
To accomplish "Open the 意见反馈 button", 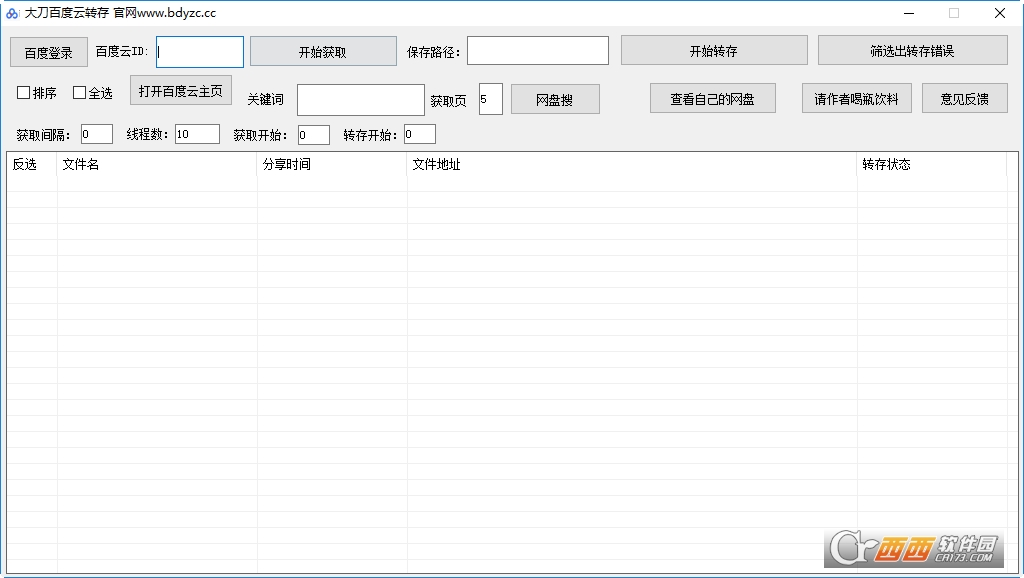I will click(x=965, y=99).
